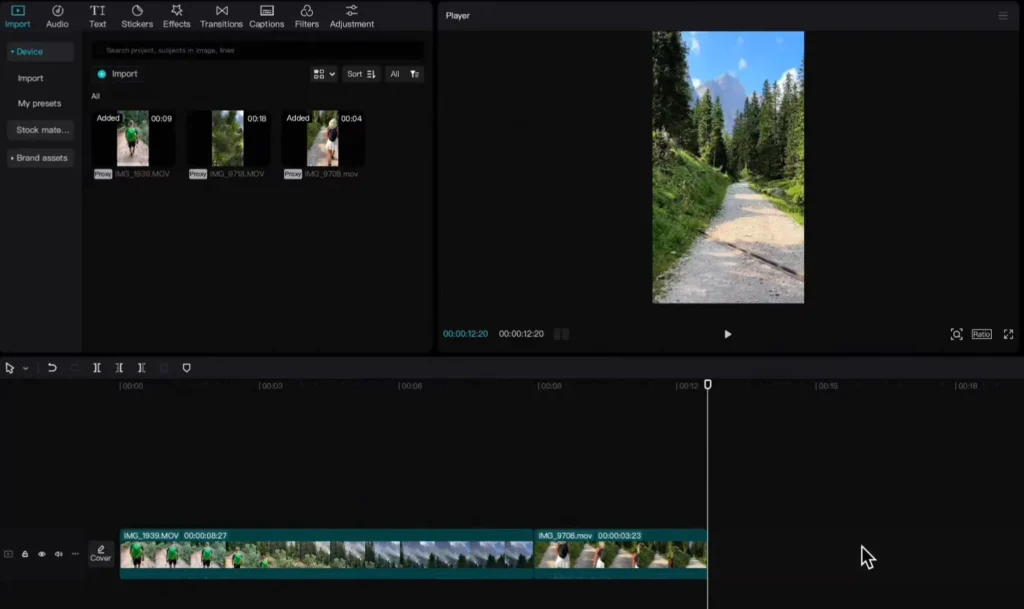Mute the main video track audio
The image size is (1024, 609).
click(x=59, y=554)
